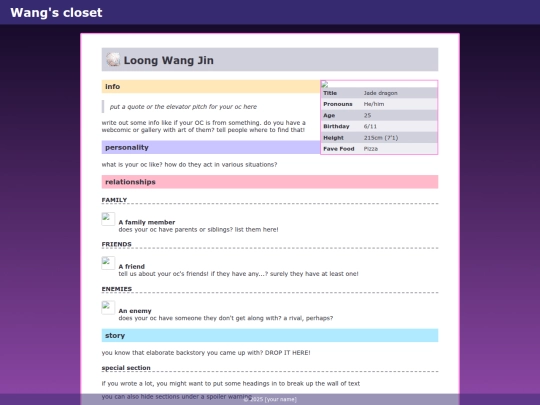
Task: Click the info section header
Action: point(210,86)
